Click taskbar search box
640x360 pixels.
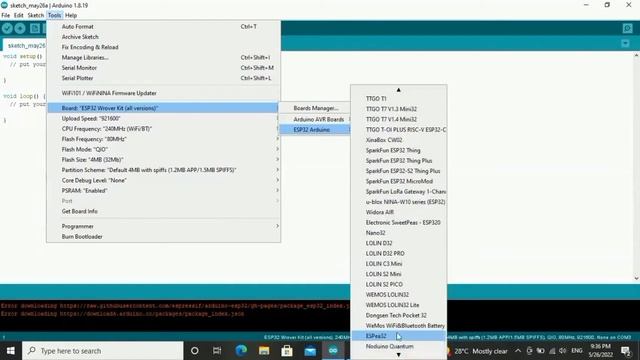pos(102,351)
